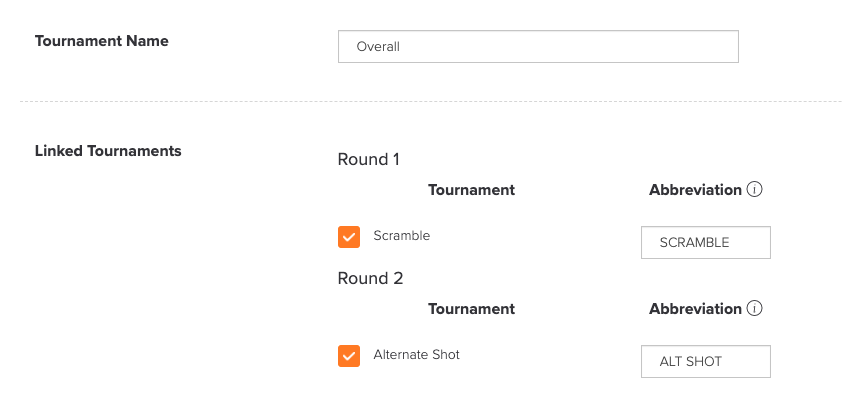Click the white checkmark beside Scramble
The width and height of the screenshot is (843, 406).
[x=349, y=237]
